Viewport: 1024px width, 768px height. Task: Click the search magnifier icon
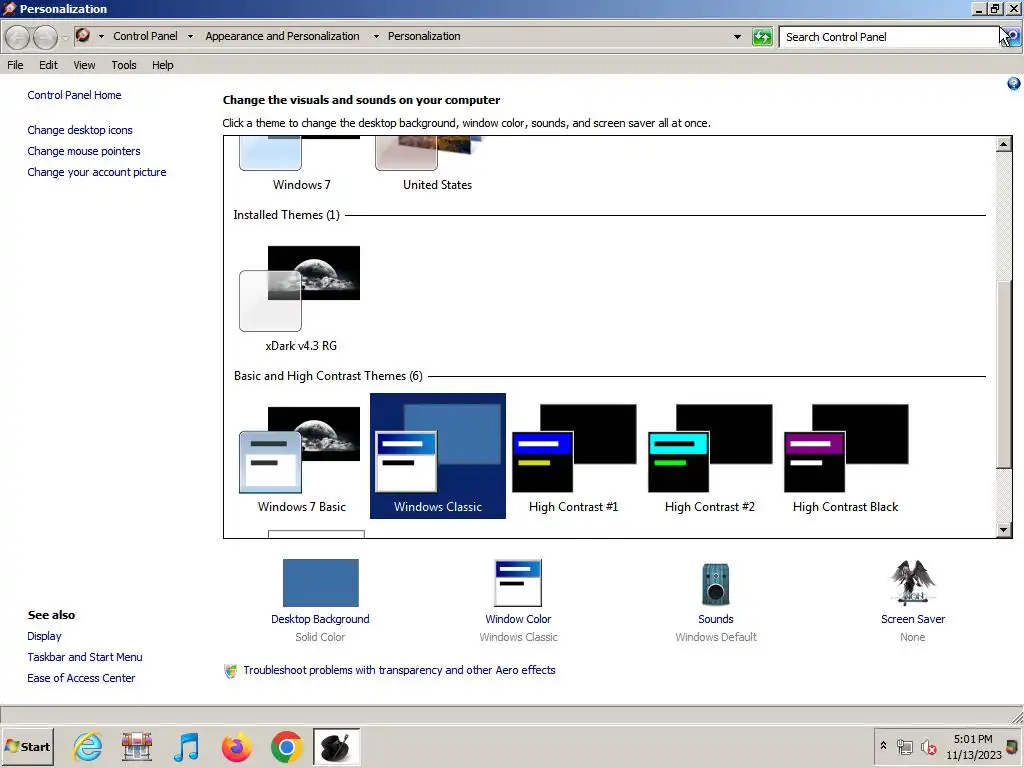click(x=1012, y=37)
